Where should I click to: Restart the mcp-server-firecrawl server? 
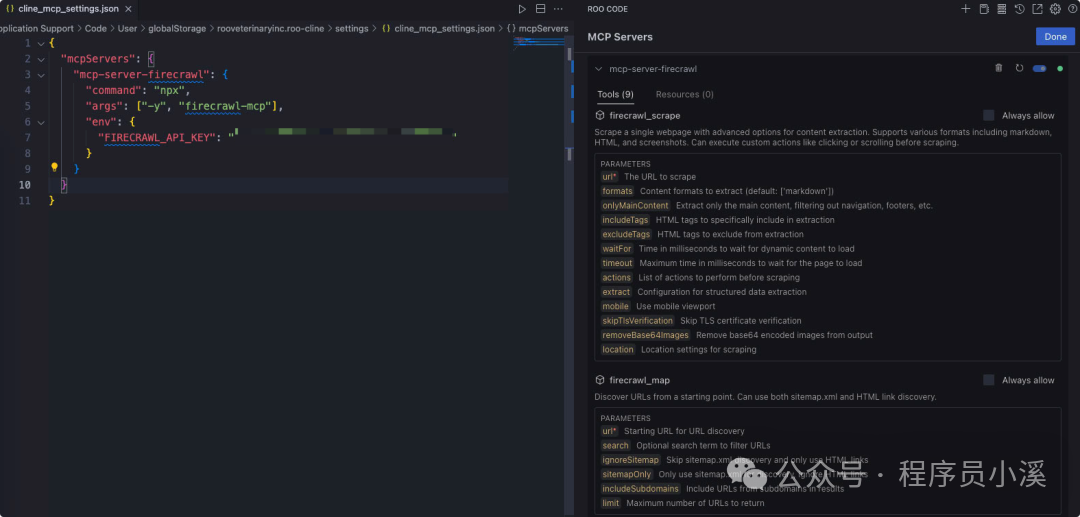[1019, 68]
